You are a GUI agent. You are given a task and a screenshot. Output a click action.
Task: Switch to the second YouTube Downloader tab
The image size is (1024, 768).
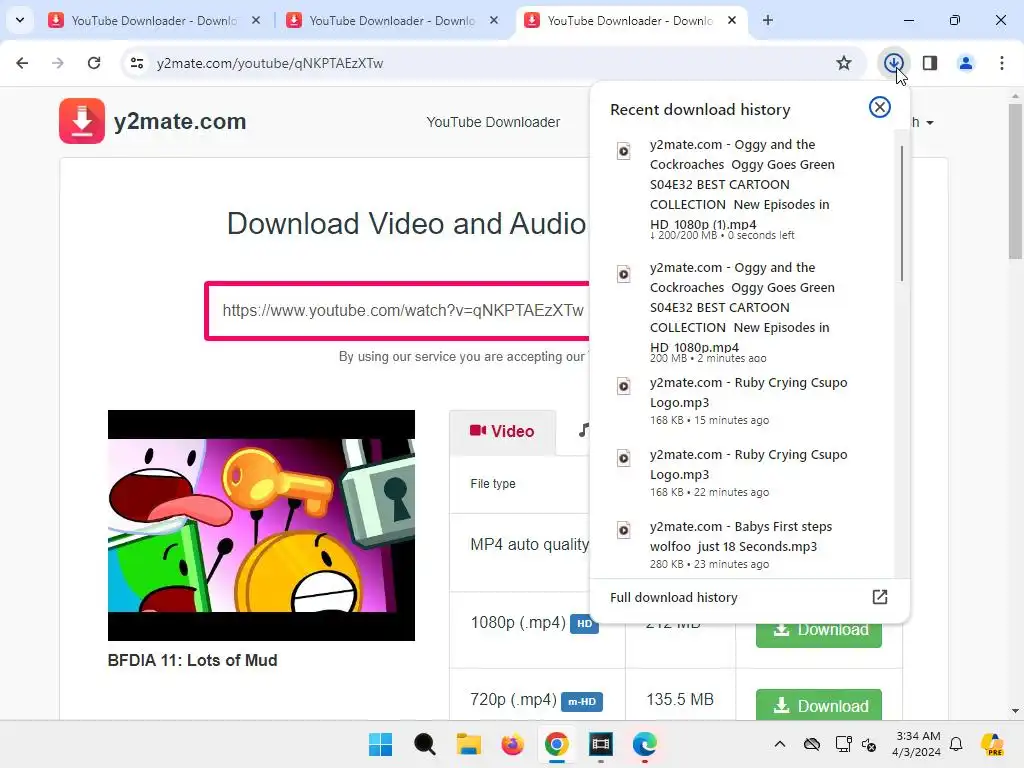[x=392, y=20]
